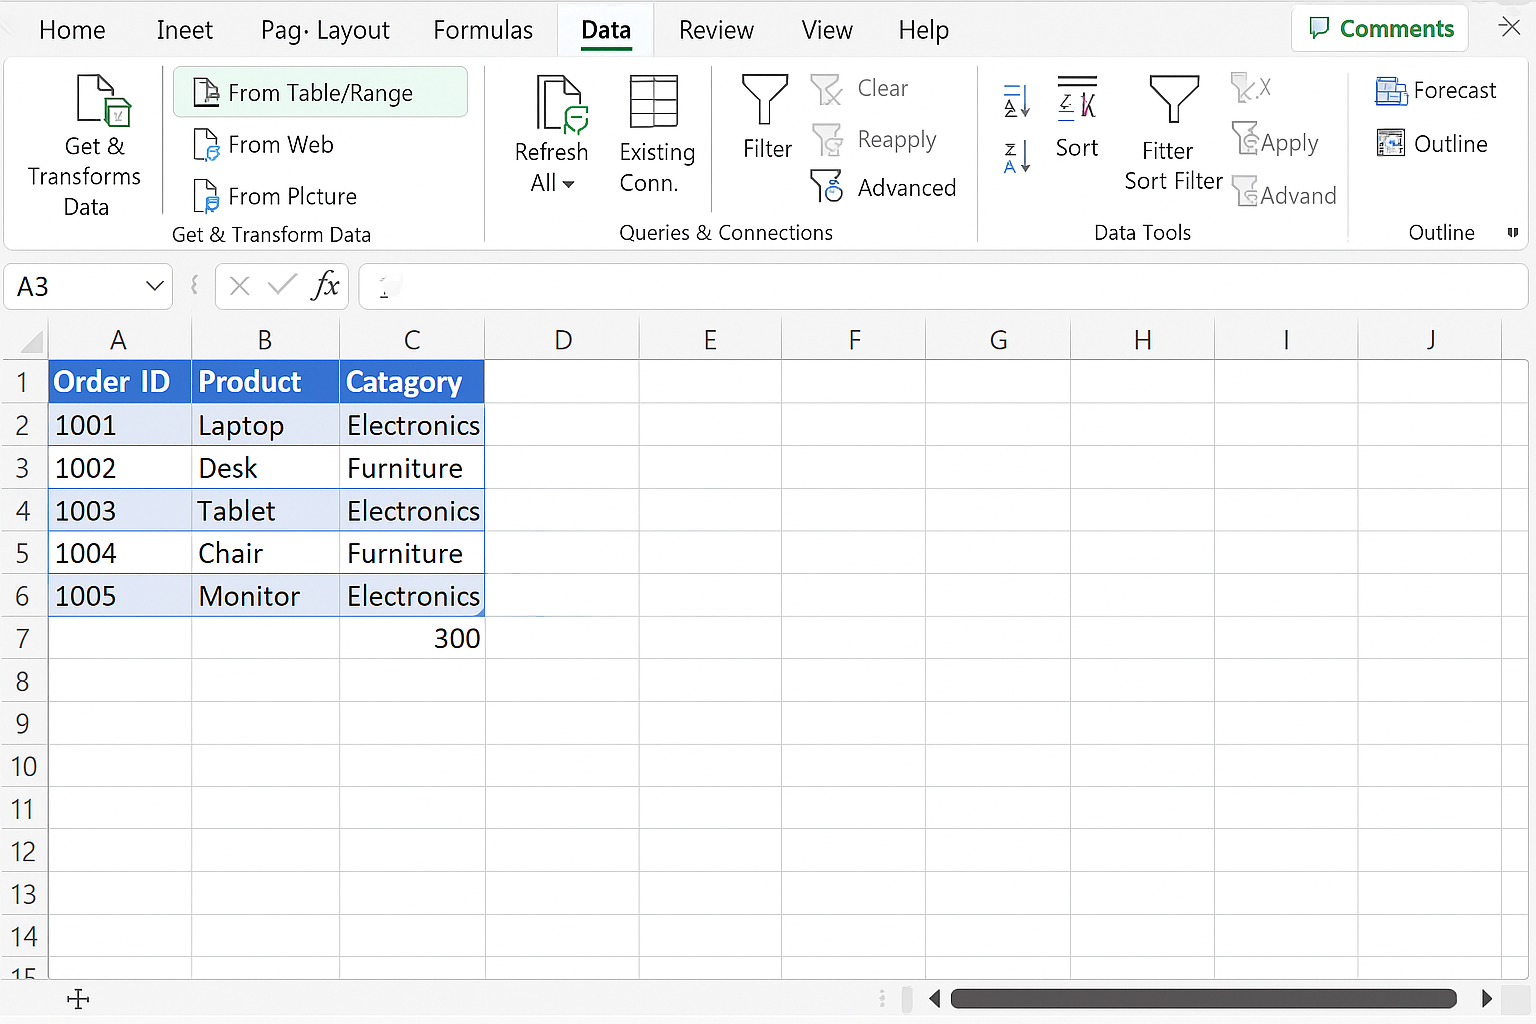Select the Order ID header cell

[120, 382]
